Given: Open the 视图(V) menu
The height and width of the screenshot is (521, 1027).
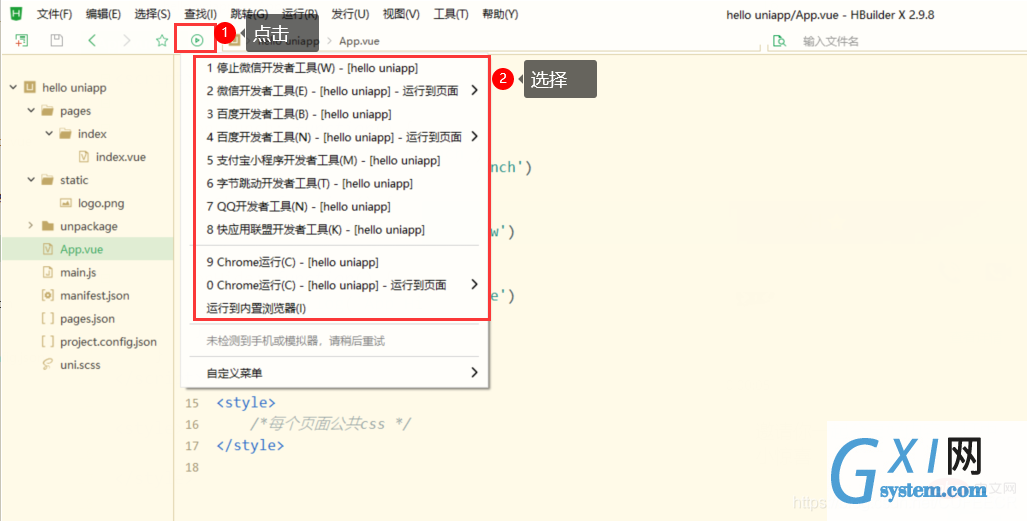Looking at the screenshot, I should tap(401, 14).
